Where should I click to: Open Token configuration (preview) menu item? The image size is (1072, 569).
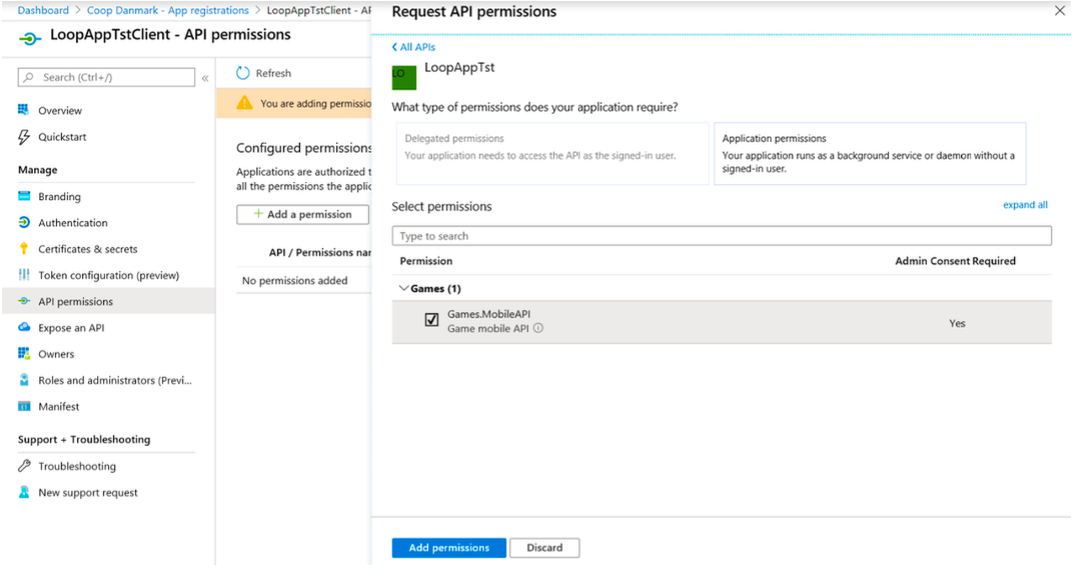(109, 275)
